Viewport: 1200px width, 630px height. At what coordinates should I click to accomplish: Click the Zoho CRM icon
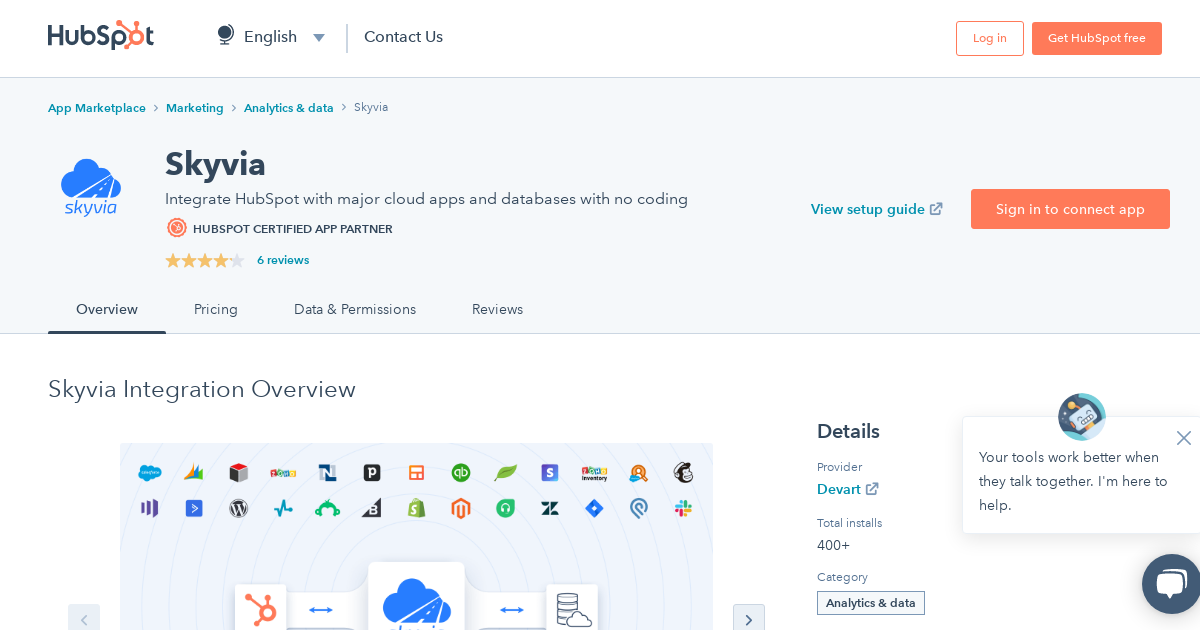tap(281, 471)
